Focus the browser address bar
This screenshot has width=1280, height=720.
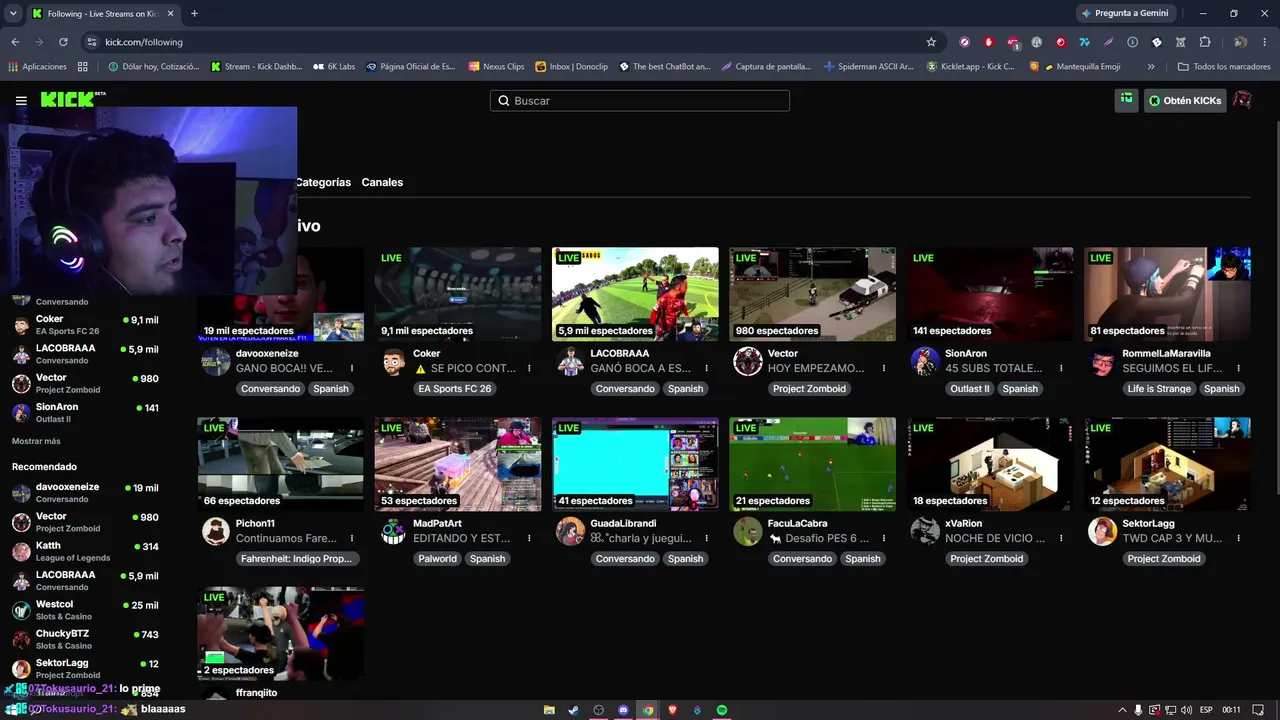click(x=510, y=42)
